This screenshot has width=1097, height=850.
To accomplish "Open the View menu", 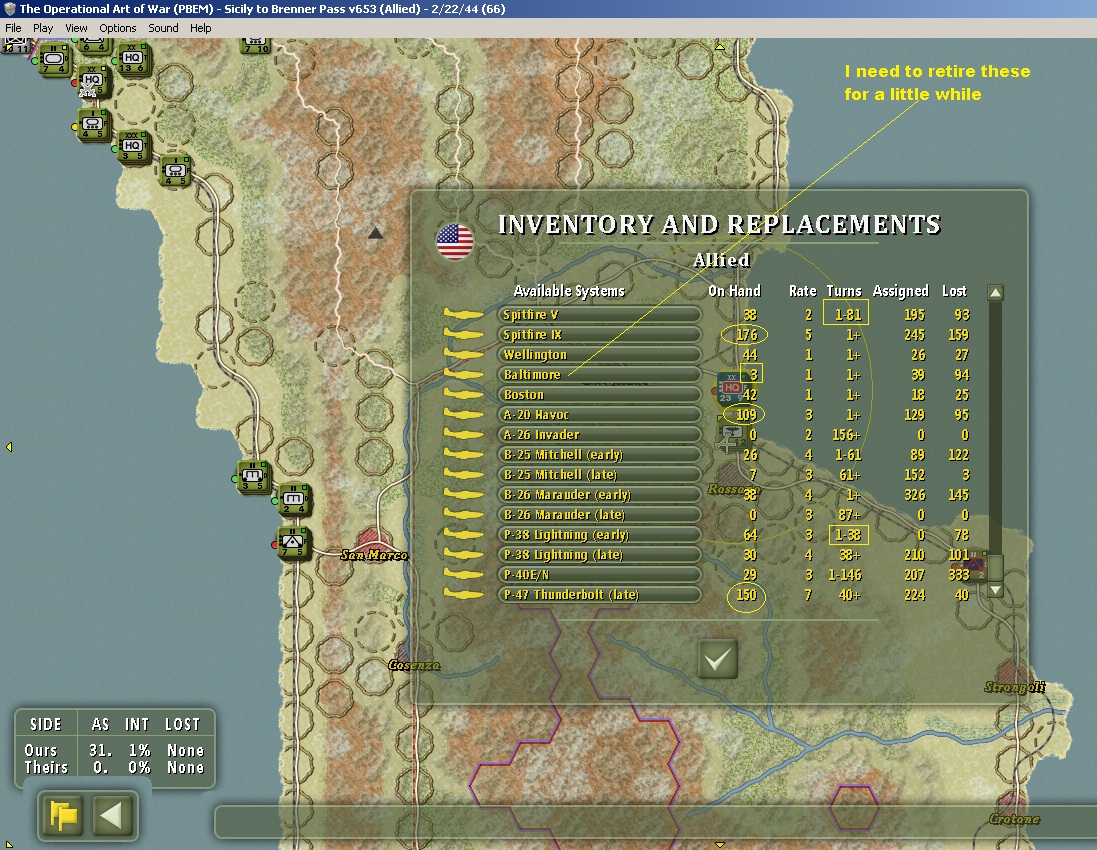I will click(76, 28).
